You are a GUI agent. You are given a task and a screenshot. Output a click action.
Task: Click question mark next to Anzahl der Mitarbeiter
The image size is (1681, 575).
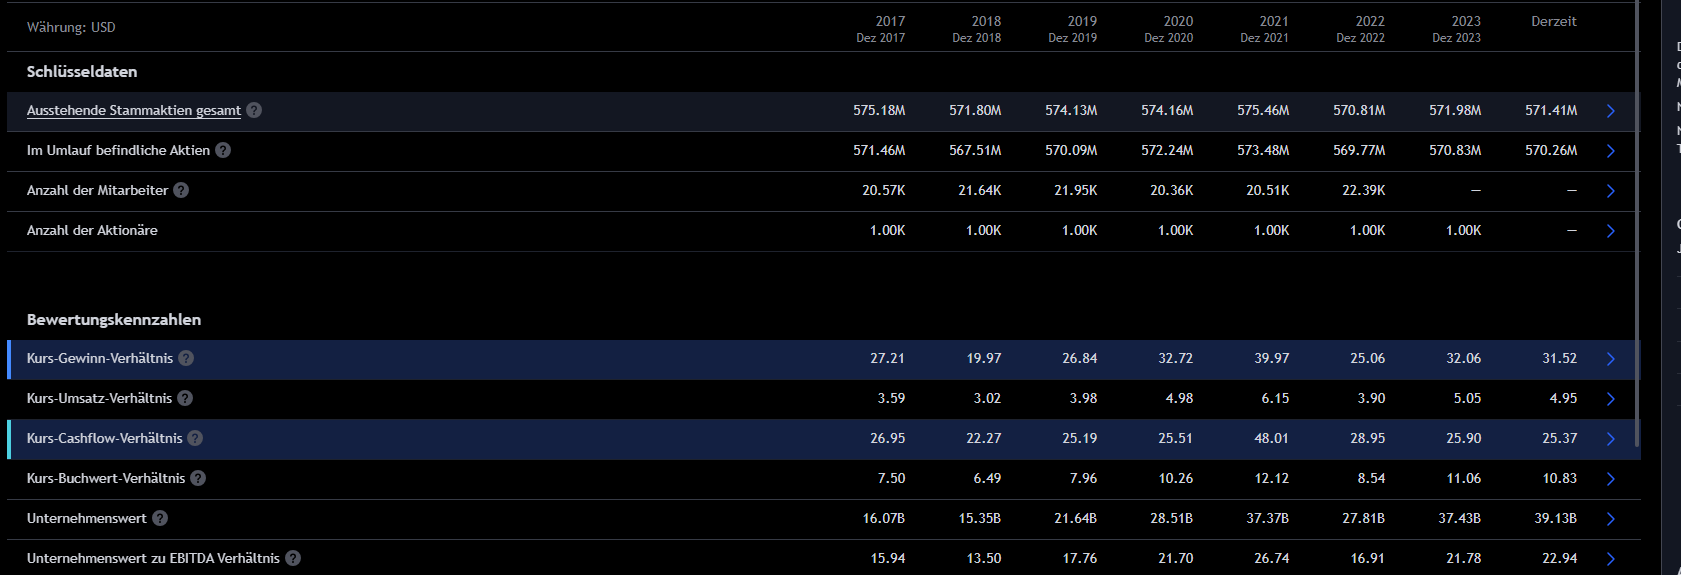click(x=181, y=190)
